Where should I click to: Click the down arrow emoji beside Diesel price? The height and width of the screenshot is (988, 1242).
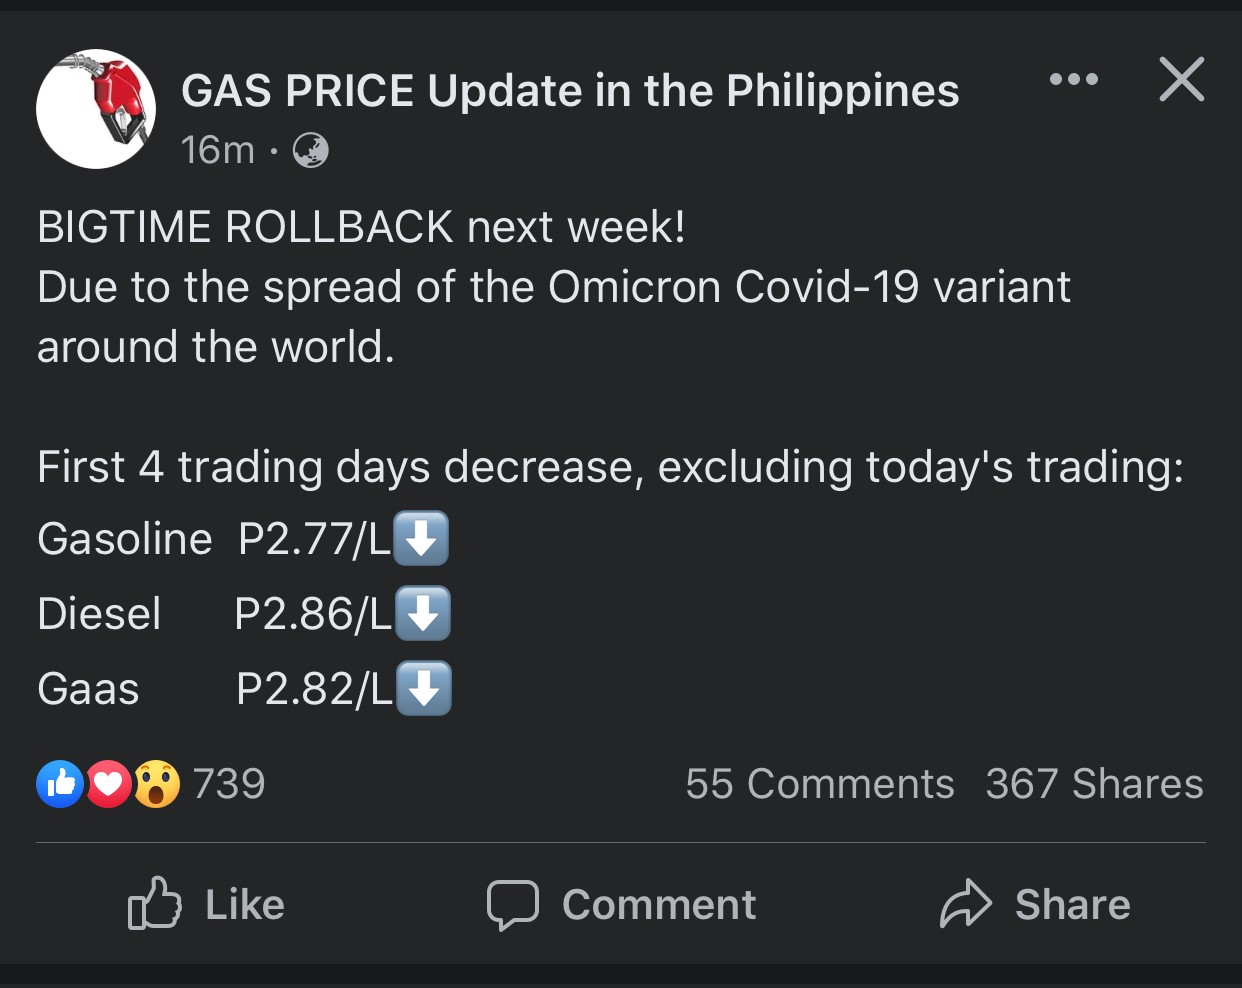[423, 613]
